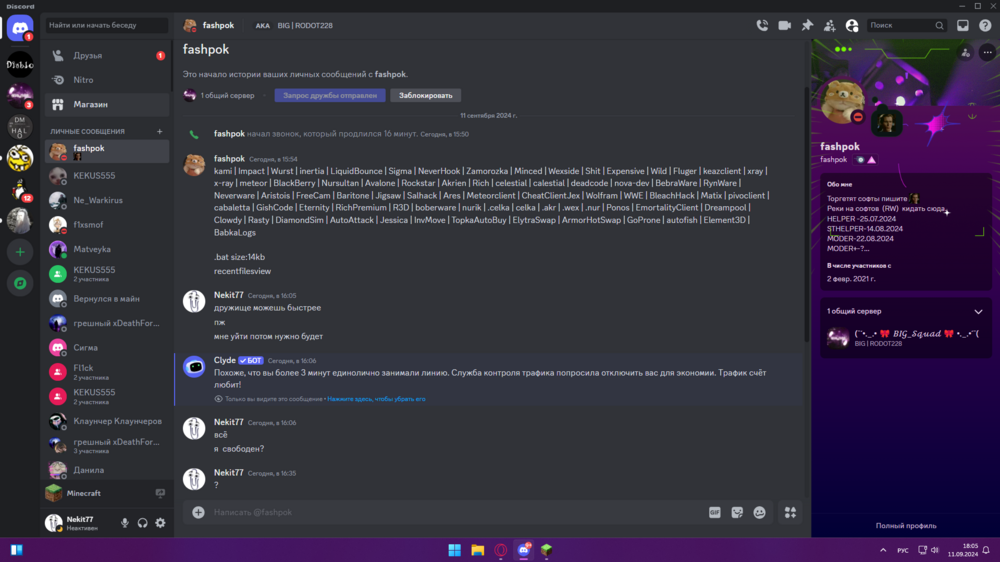Image resolution: width=1000 pixels, height=562 pixels.
Task: Open the inbox icon
Action: (962, 26)
